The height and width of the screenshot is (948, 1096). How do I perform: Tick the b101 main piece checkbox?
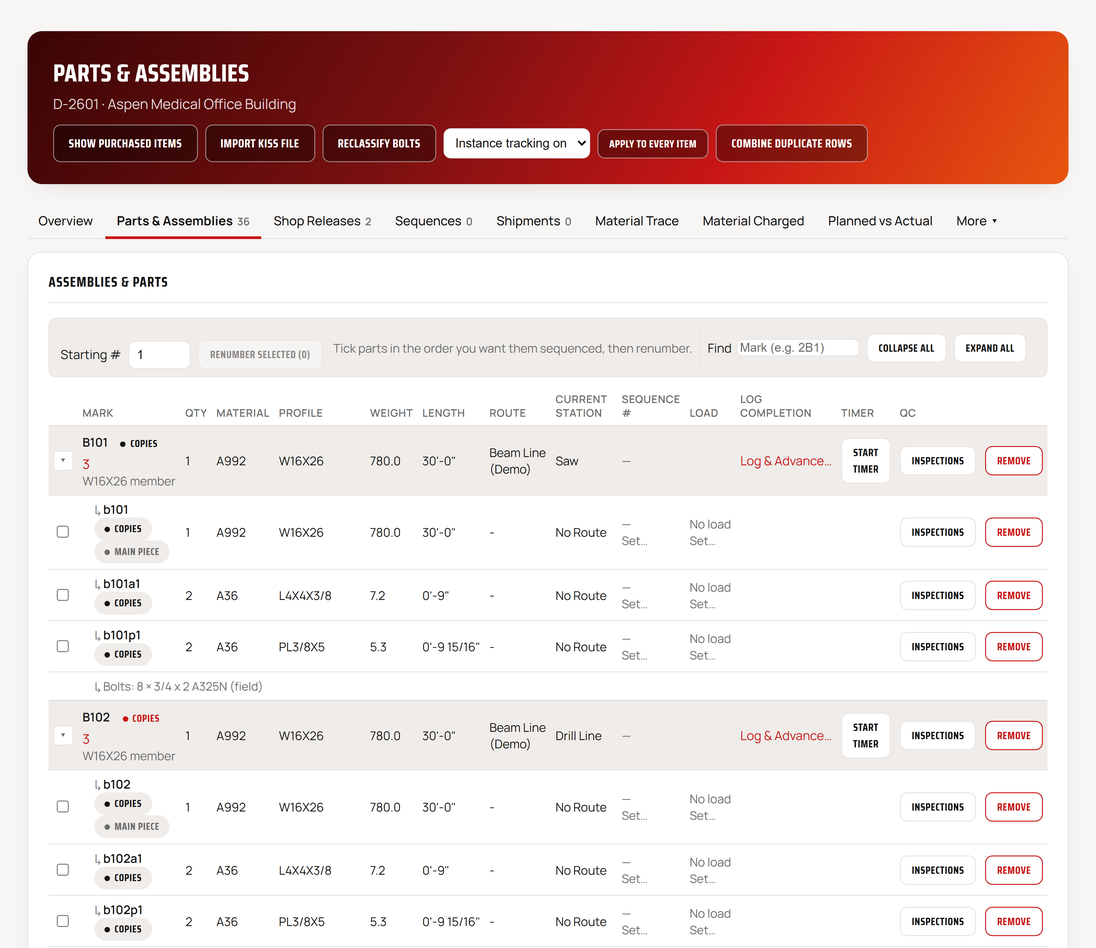click(x=63, y=532)
